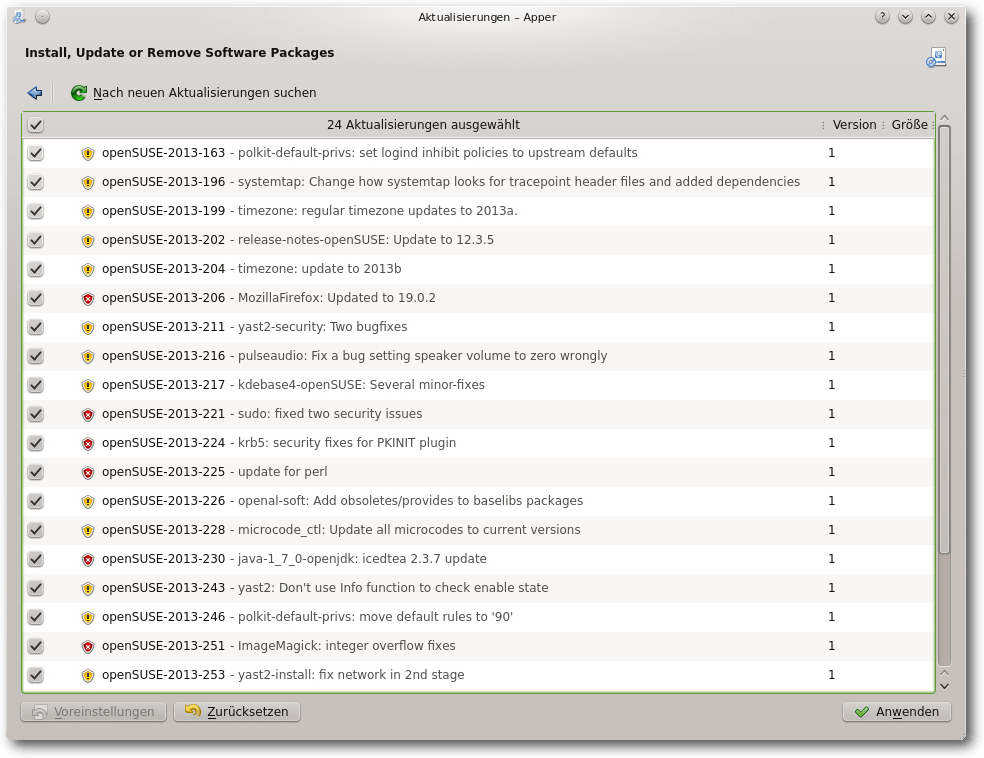Click the software packages icon at top right

point(936,58)
